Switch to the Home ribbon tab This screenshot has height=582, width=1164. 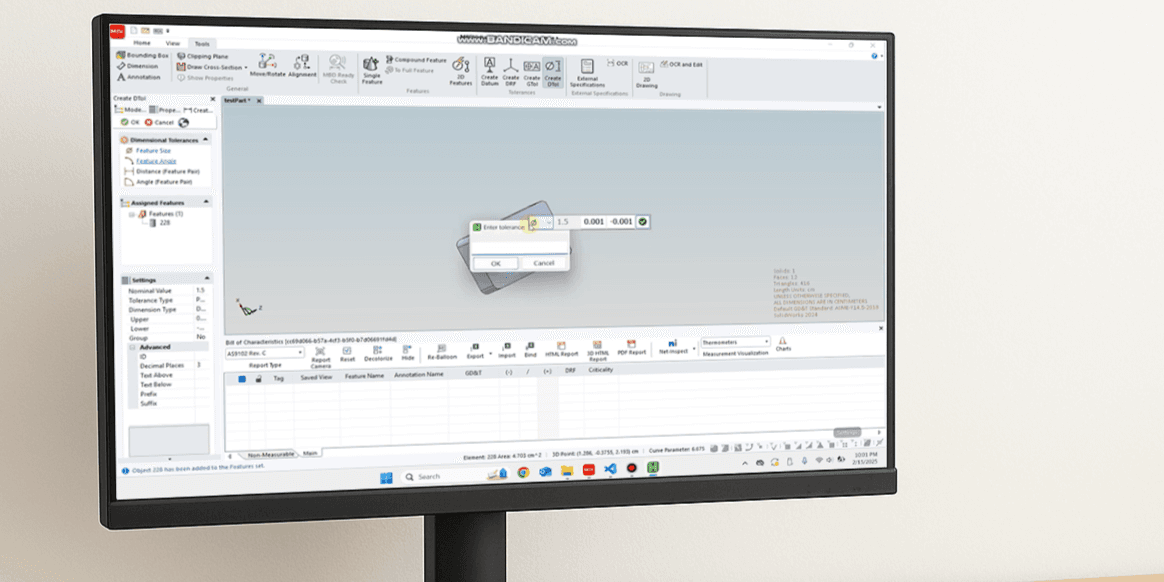142,44
